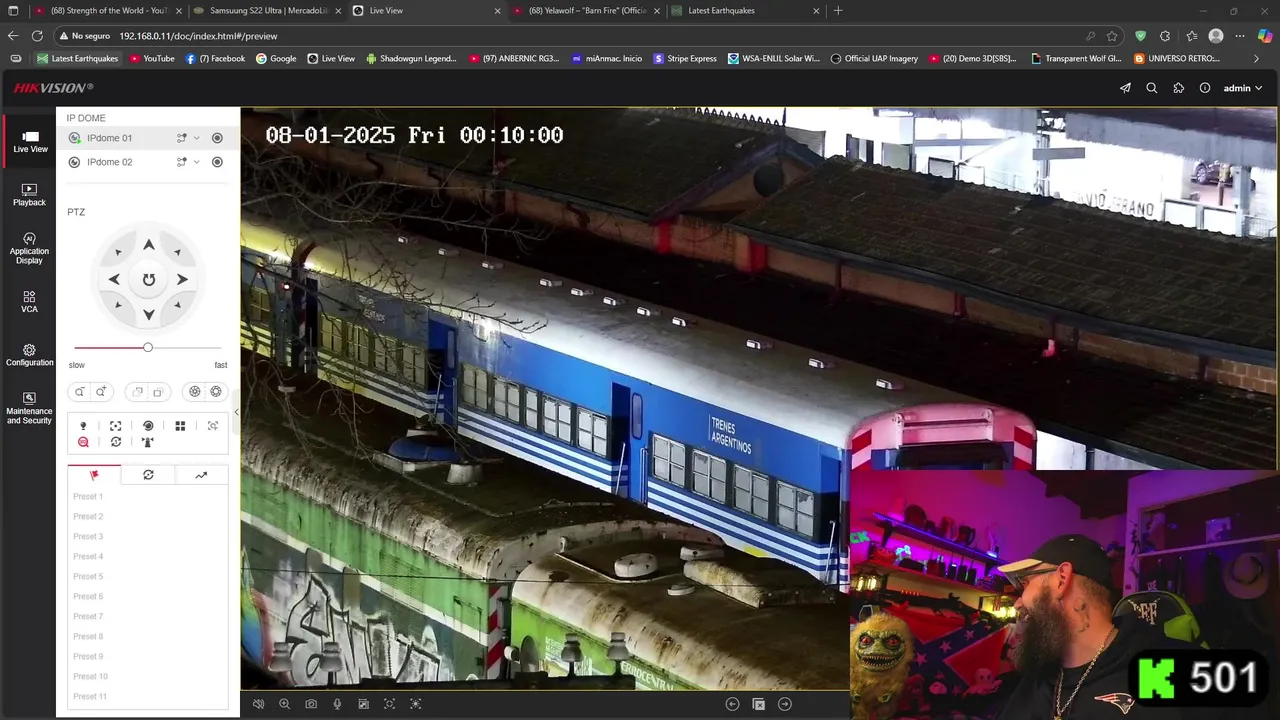Pan camera right with PTZ arrow

point(182,280)
